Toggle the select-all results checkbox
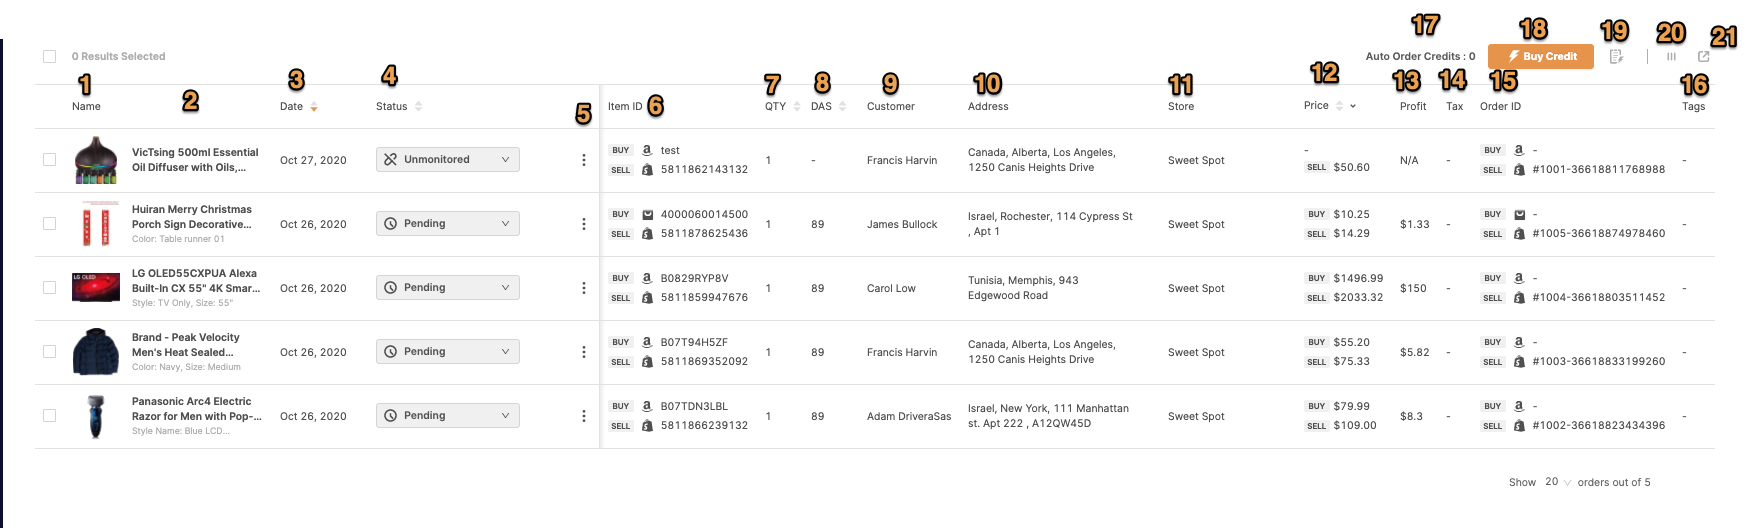This screenshot has height=529, width=1751. 49,56
